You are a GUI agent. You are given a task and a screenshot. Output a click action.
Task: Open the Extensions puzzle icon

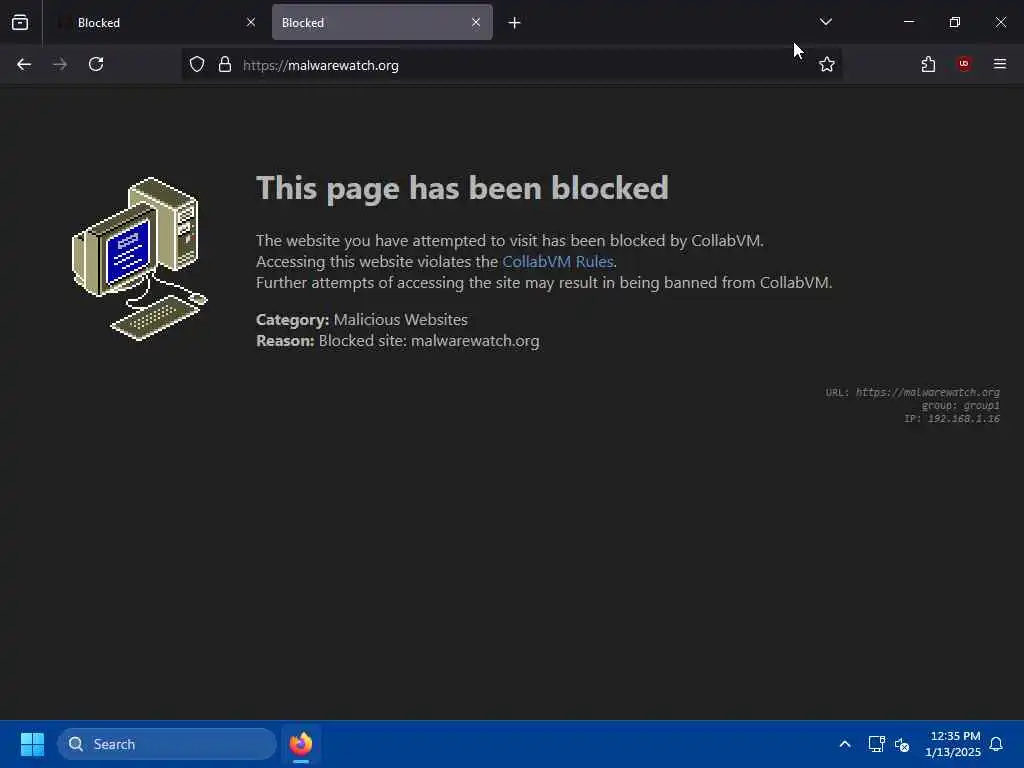(x=928, y=64)
